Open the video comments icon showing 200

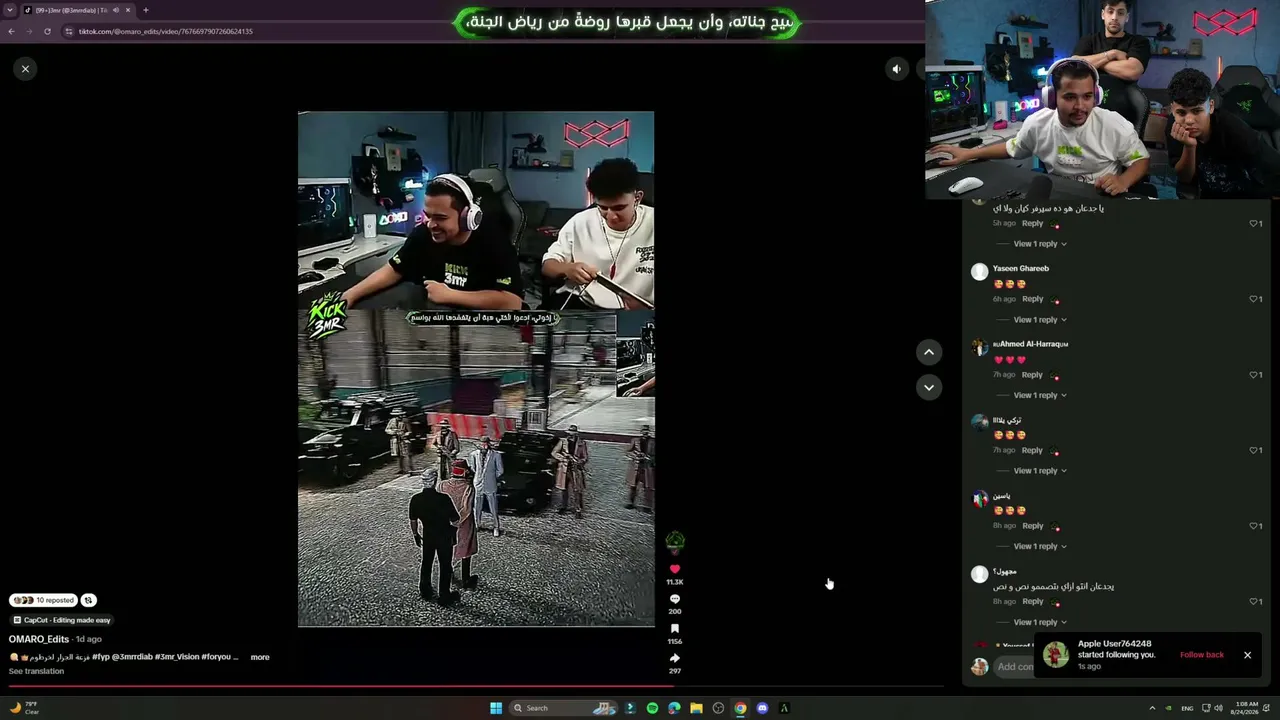click(x=675, y=599)
